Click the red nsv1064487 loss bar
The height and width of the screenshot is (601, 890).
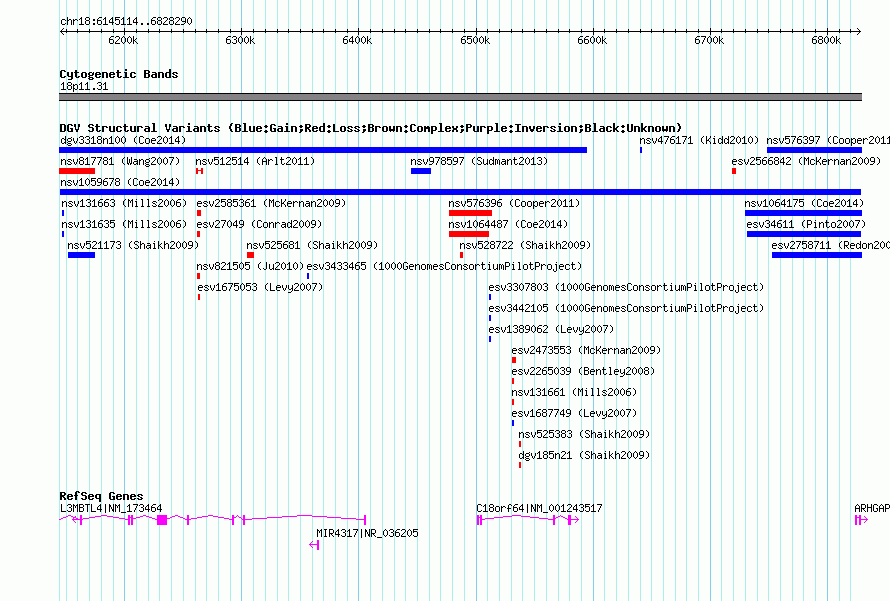tap(469, 234)
